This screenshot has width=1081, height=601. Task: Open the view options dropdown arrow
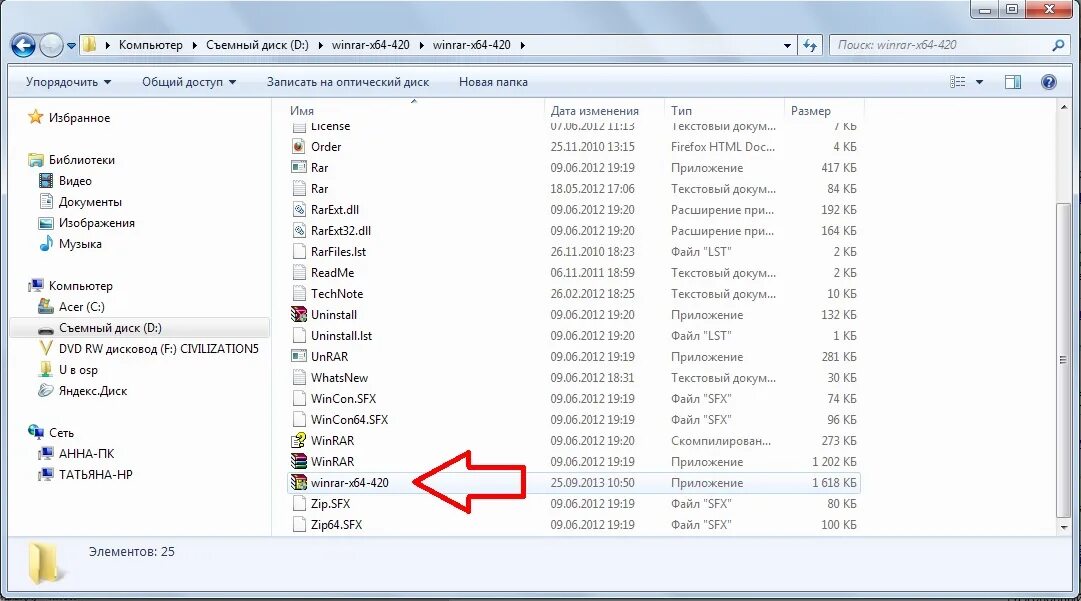(x=979, y=82)
